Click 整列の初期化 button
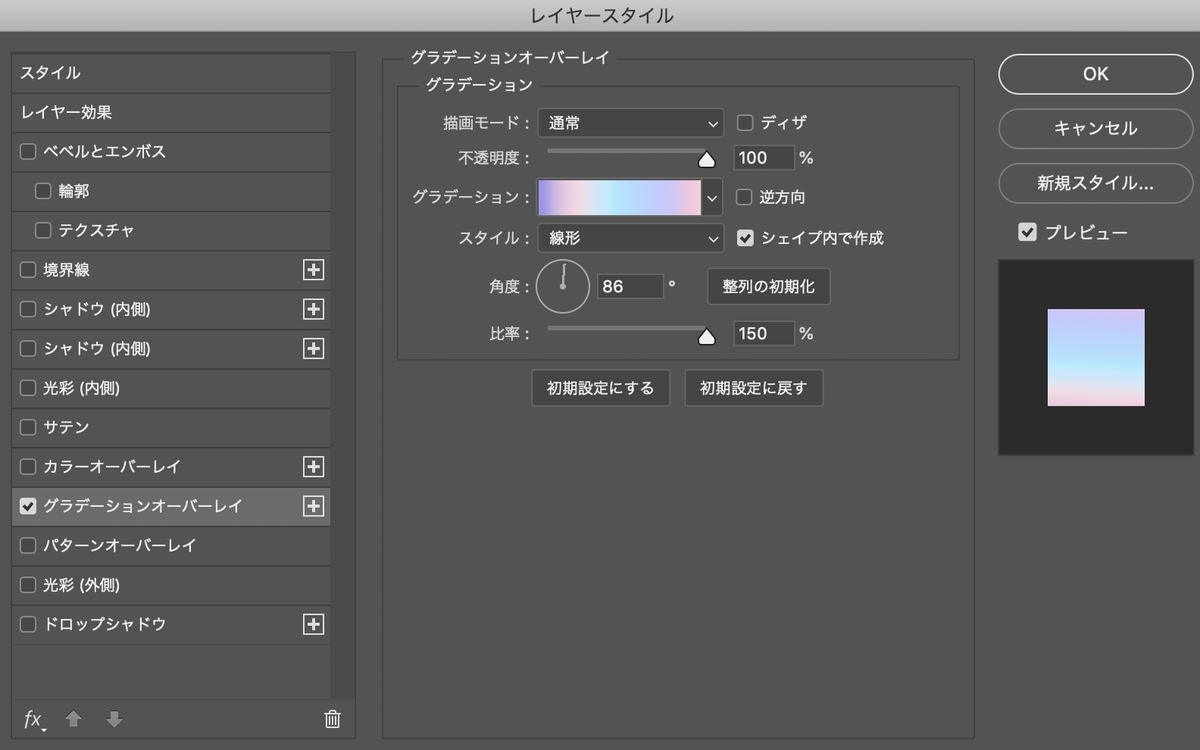The image size is (1200, 750). click(769, 287)
